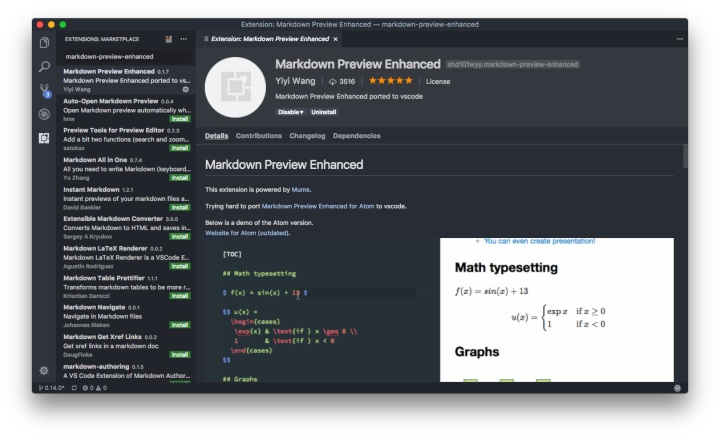Install Markdown Table Prettifier extension

[x=180, y=296]
